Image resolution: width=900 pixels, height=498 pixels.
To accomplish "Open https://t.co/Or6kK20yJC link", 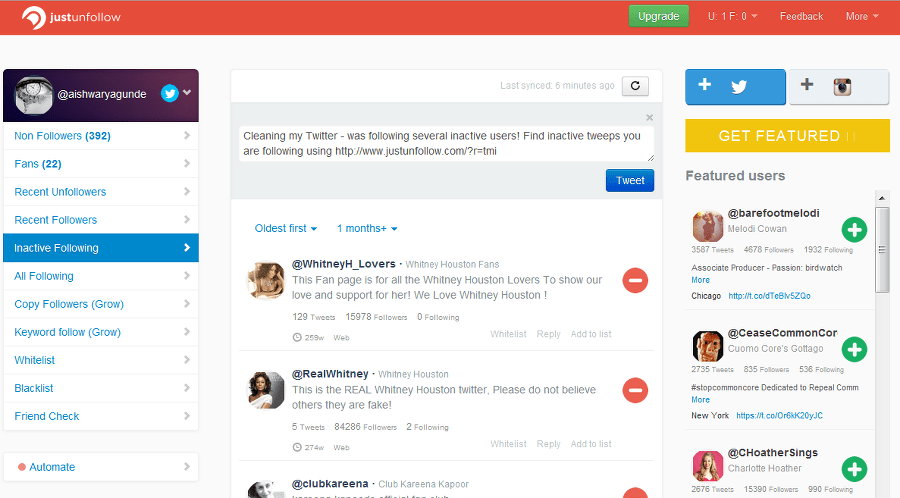I will (x=779, y=415).
